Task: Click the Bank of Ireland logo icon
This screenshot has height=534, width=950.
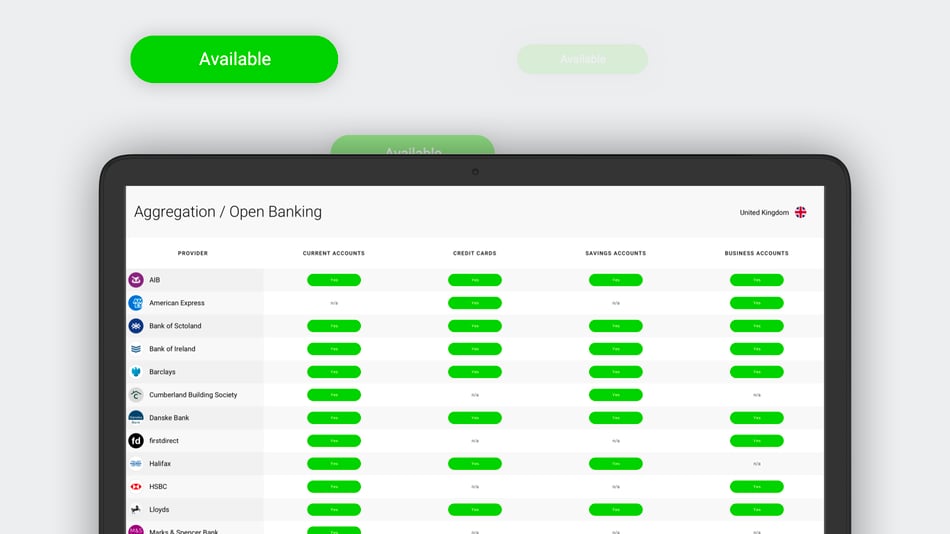Action: [x=136, y=349]
